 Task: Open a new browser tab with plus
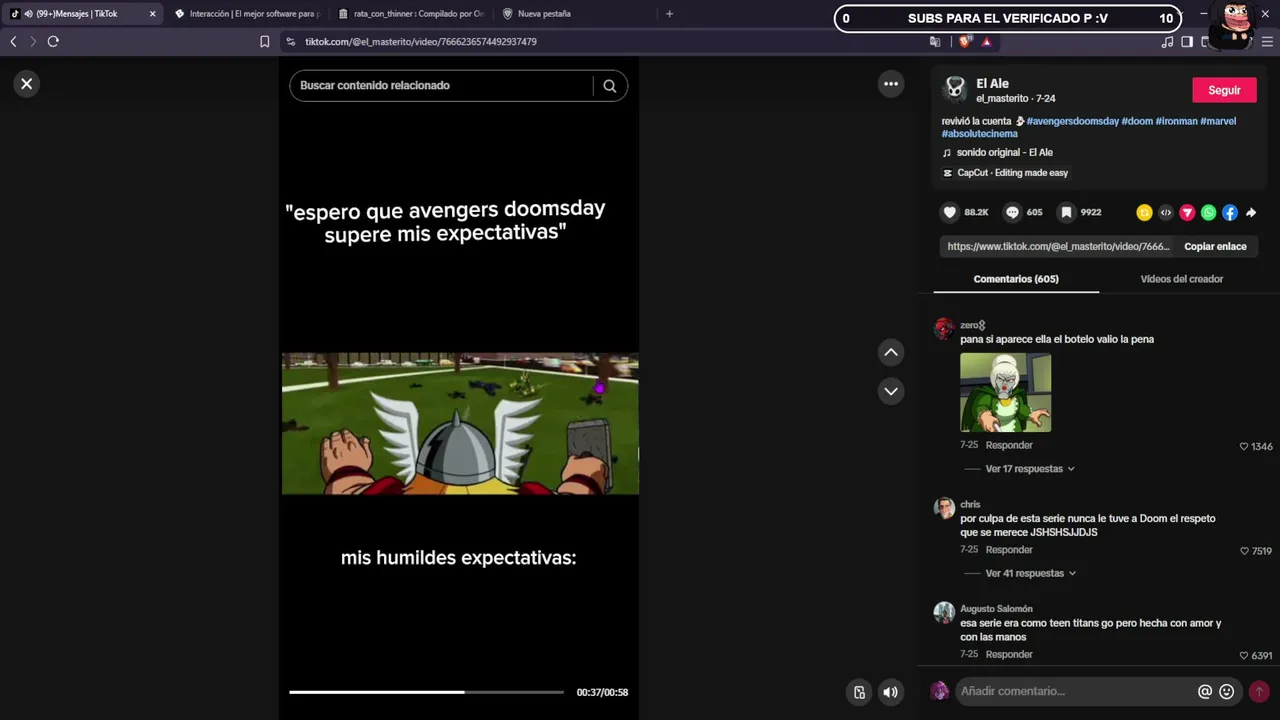tap(669, 14)
